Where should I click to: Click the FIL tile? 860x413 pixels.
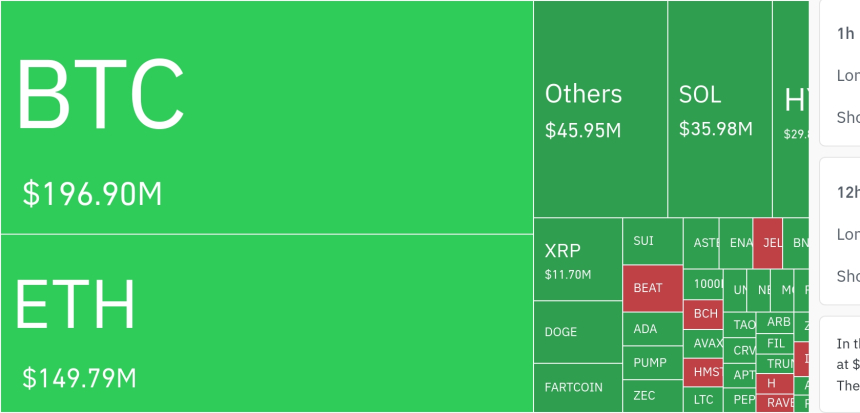(x=777, y=343)
